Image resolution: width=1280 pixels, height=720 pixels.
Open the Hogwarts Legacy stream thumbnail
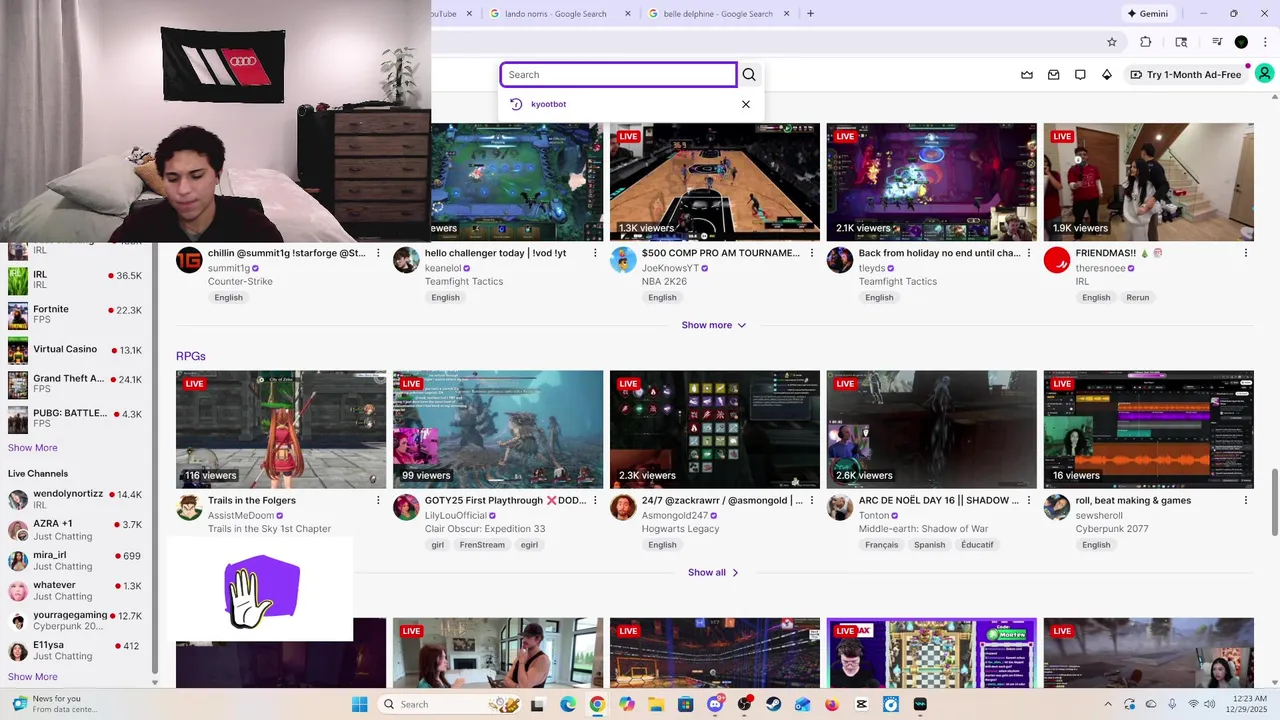715,429
